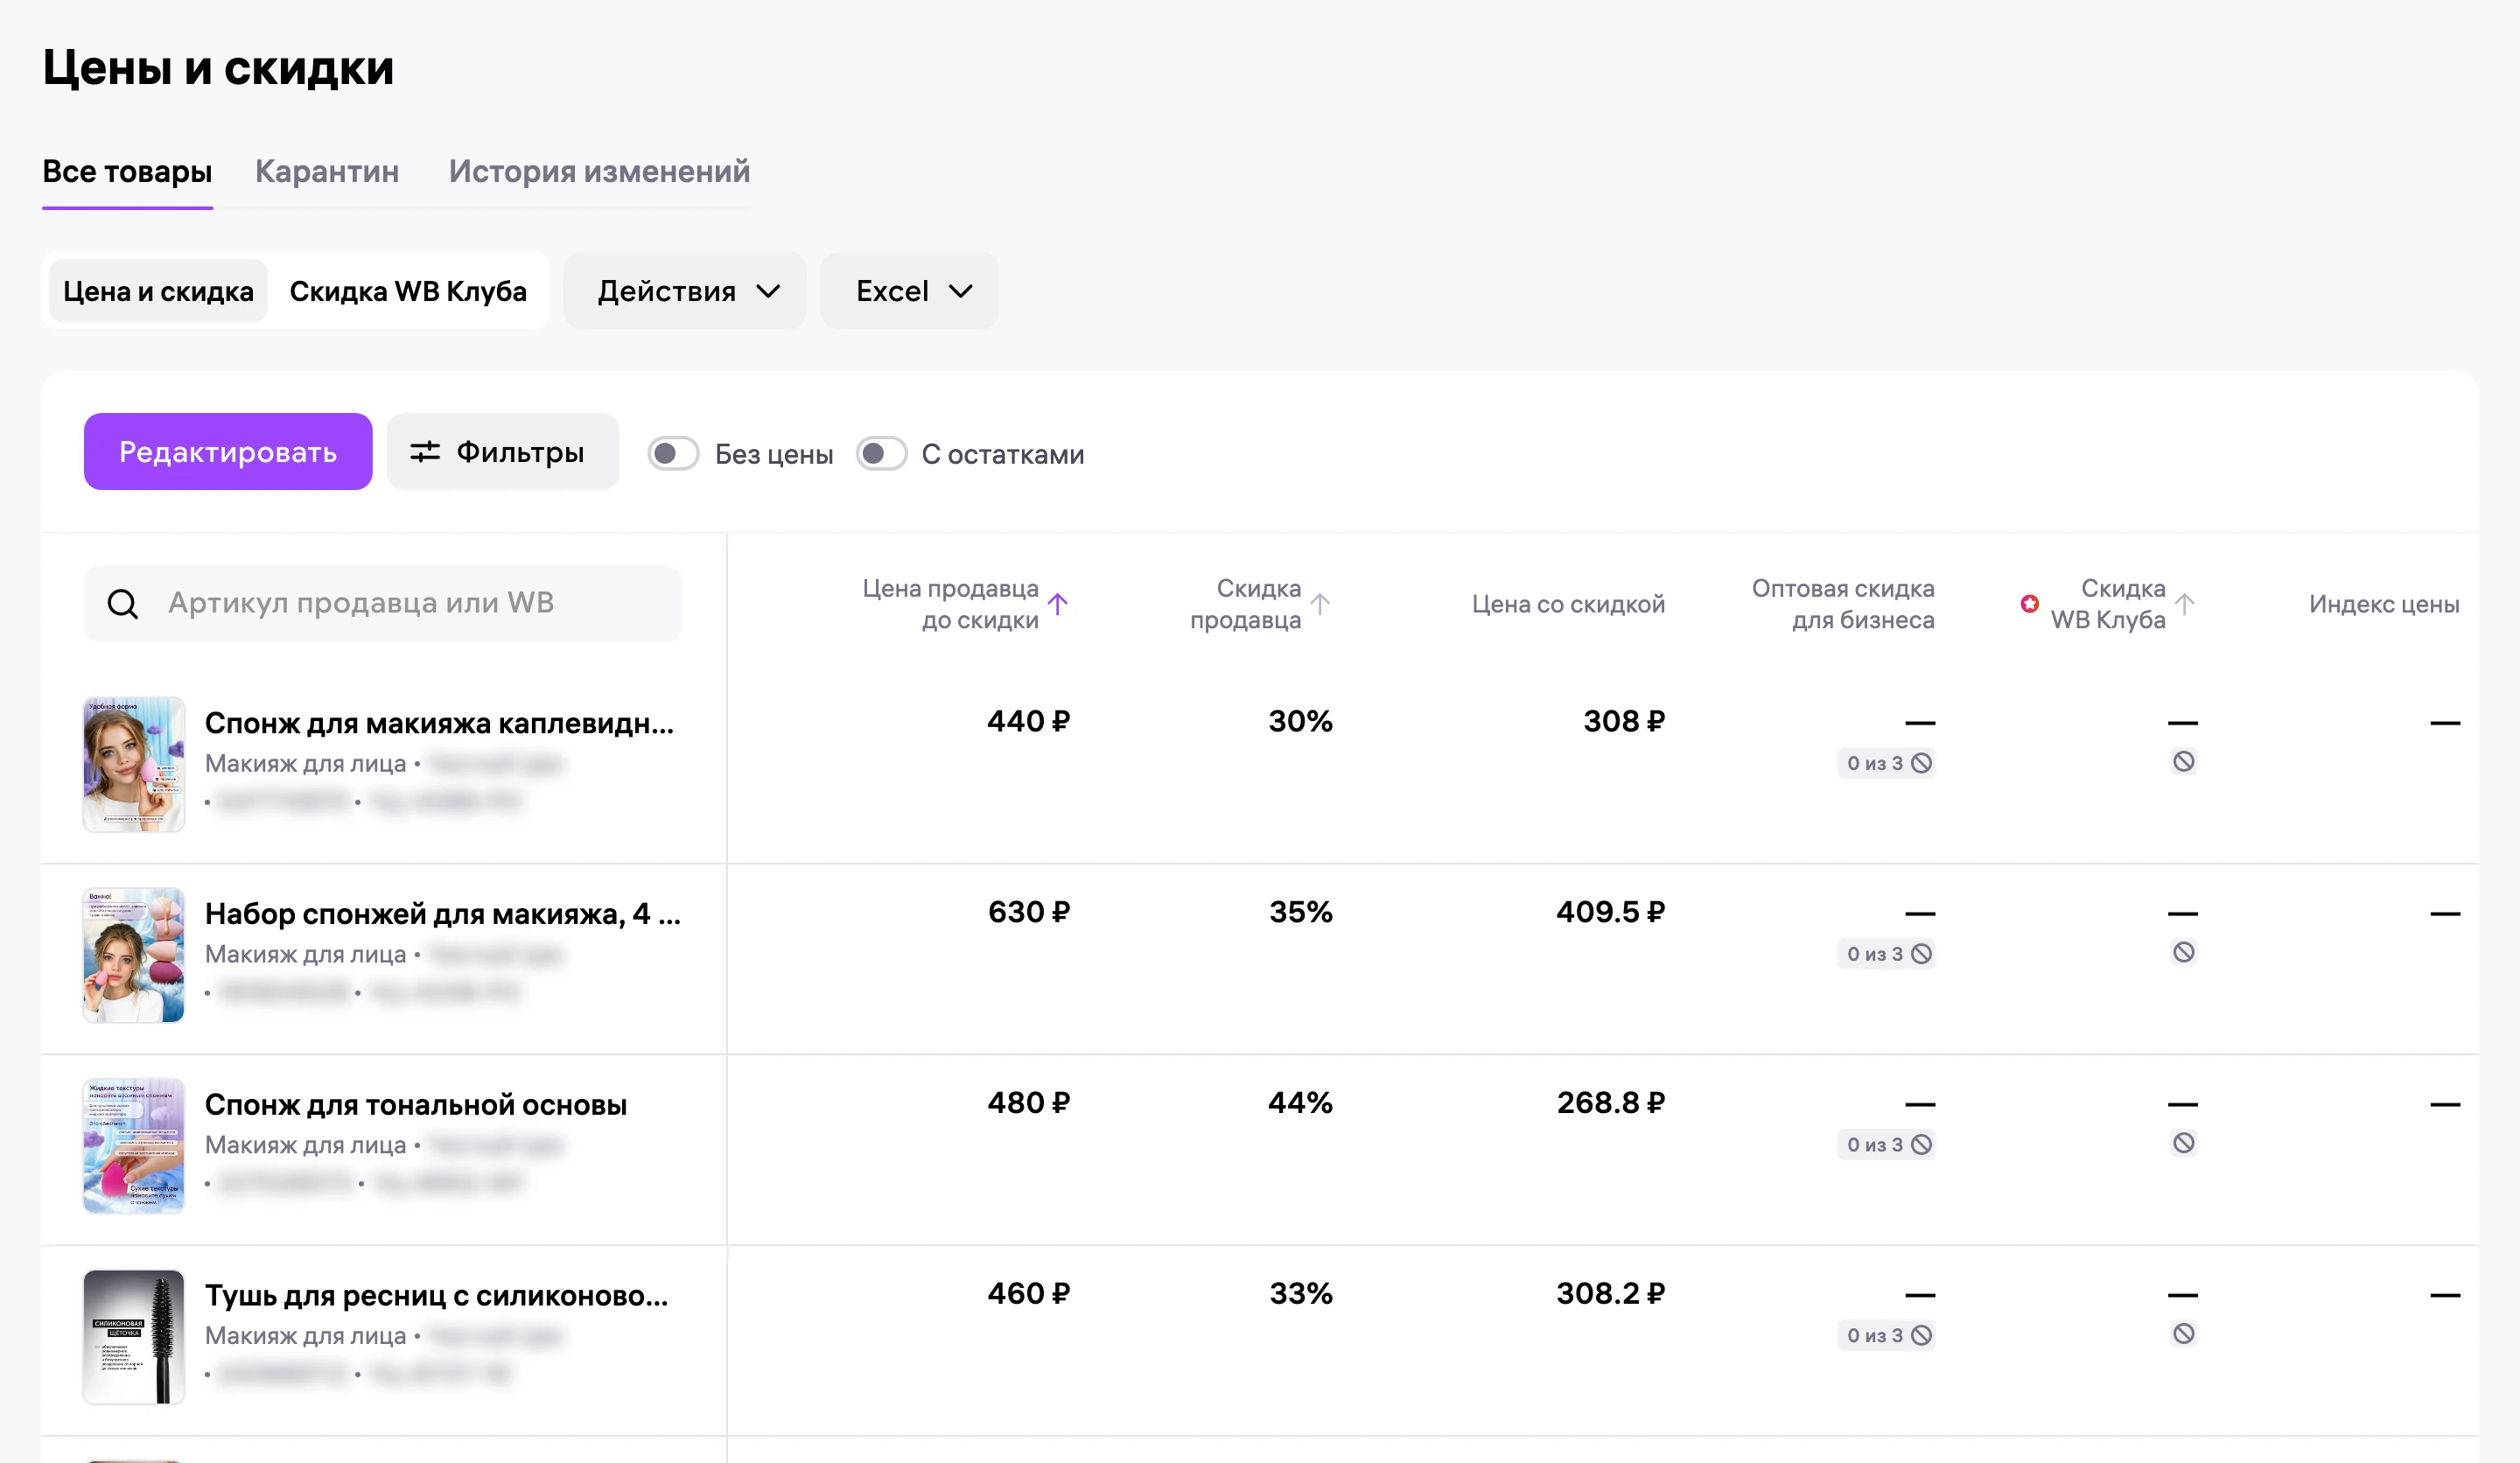Click the search magnifier icon
The image size is (2520, 1463).
point(123,603)
